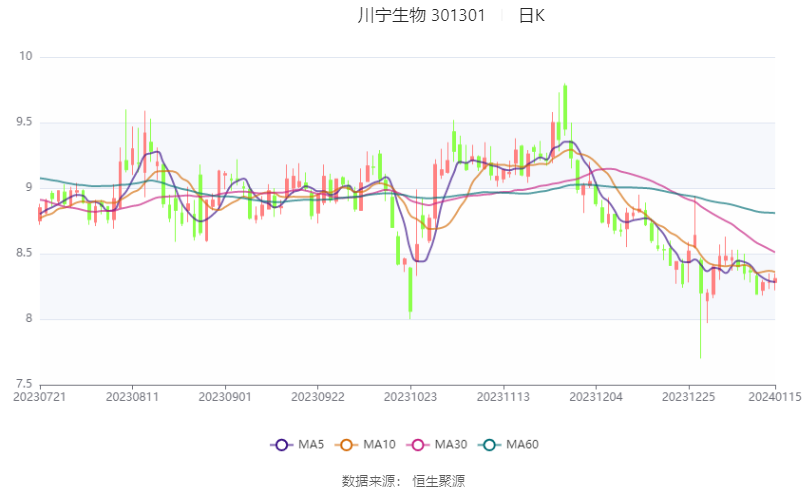Click the data source text 恒生聚源
Image resolution: width=807 pixels, height=491 pixels.
[438, 481]
